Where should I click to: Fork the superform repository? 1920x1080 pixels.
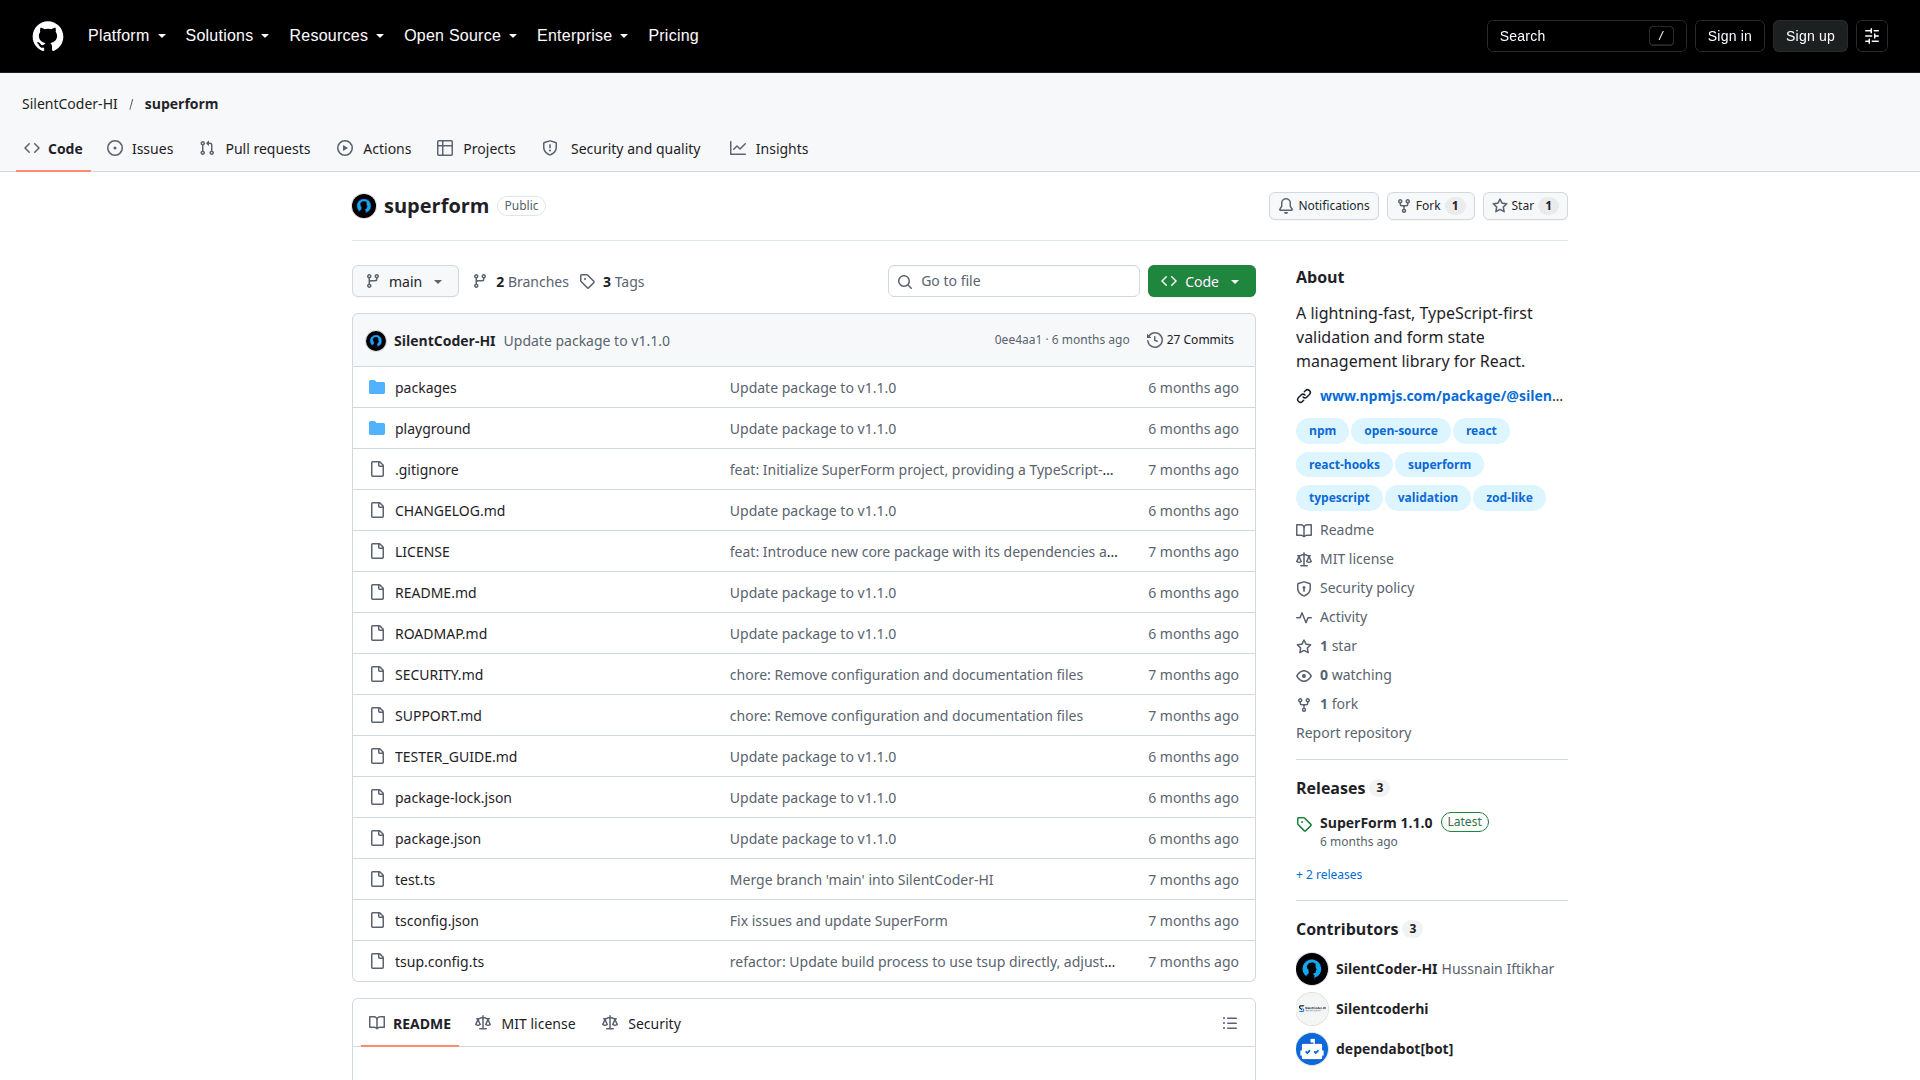(1430, 206)
